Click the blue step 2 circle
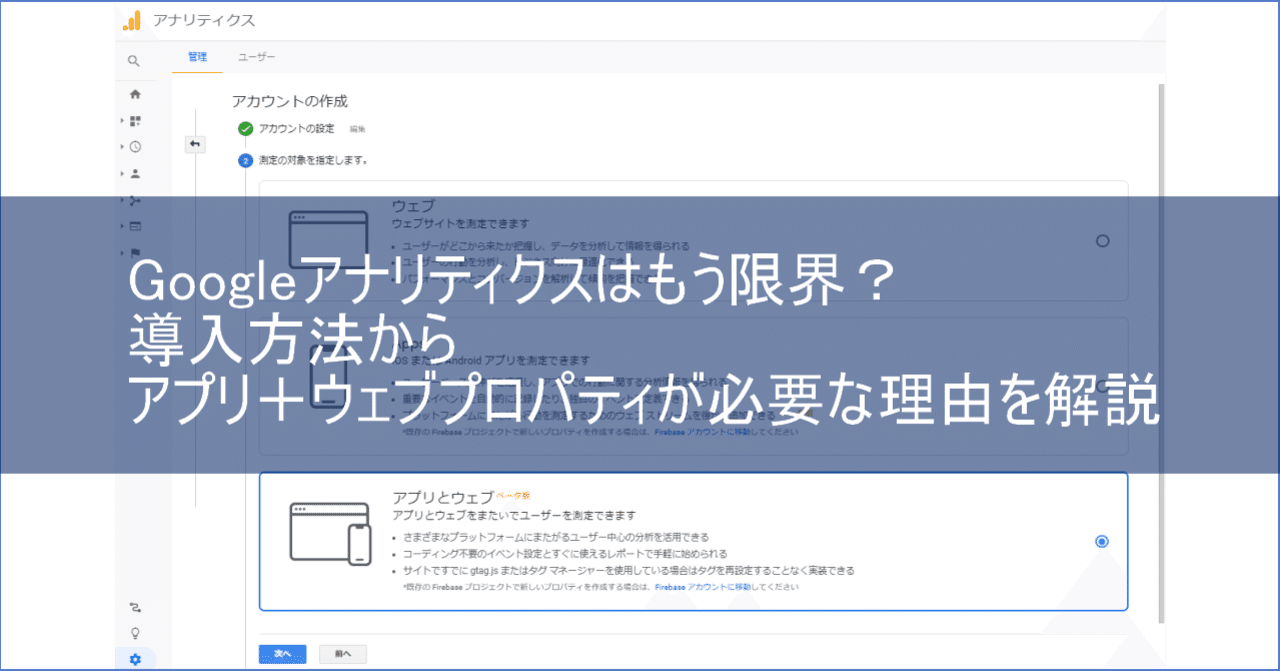1280x671 pixels. tap(245, 160)
